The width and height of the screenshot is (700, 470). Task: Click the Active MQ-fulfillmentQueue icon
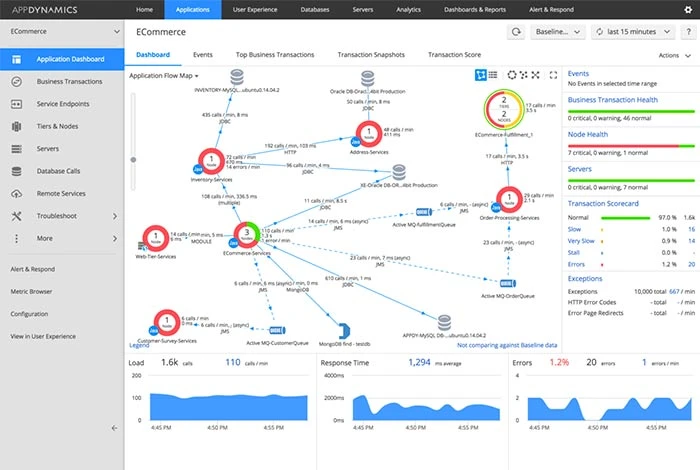(x=424, y=212)
